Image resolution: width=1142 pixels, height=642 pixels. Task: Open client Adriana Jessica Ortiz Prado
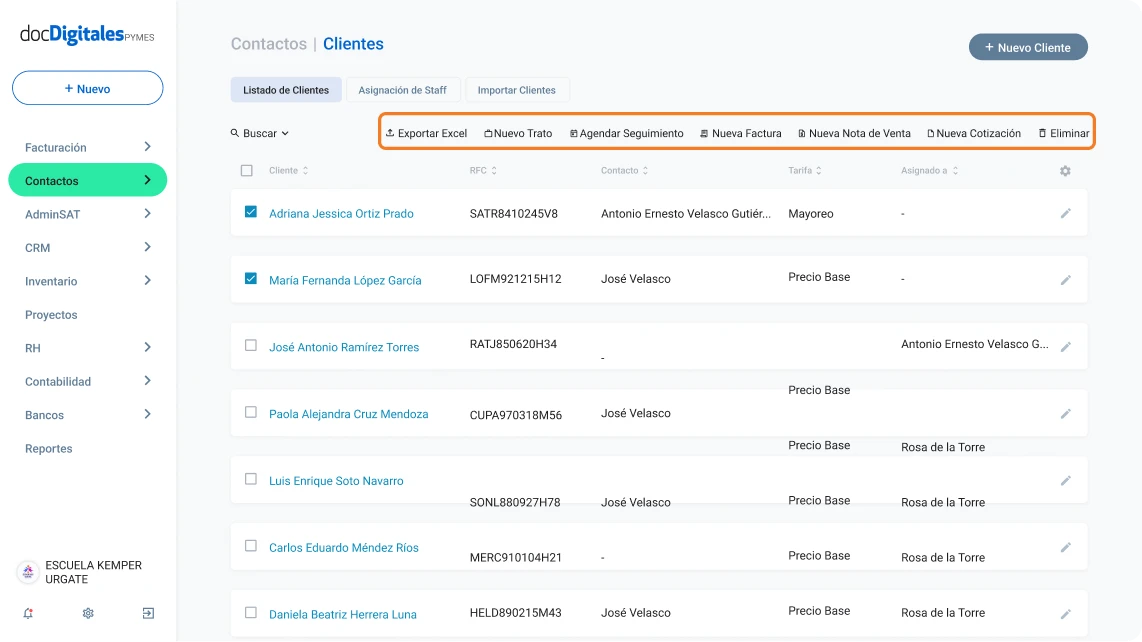pos(341,214)
